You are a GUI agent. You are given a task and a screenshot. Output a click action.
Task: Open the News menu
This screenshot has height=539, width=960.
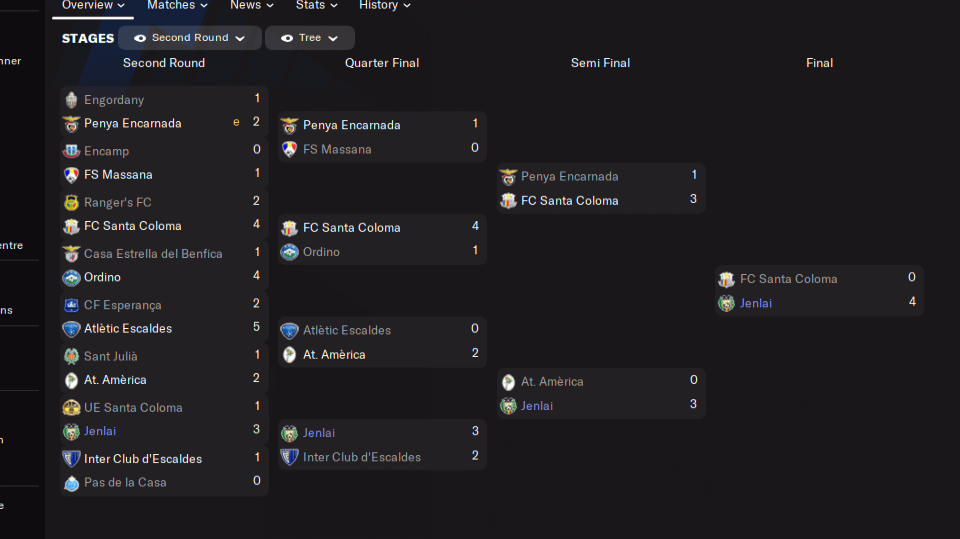[x=251, y=6]
